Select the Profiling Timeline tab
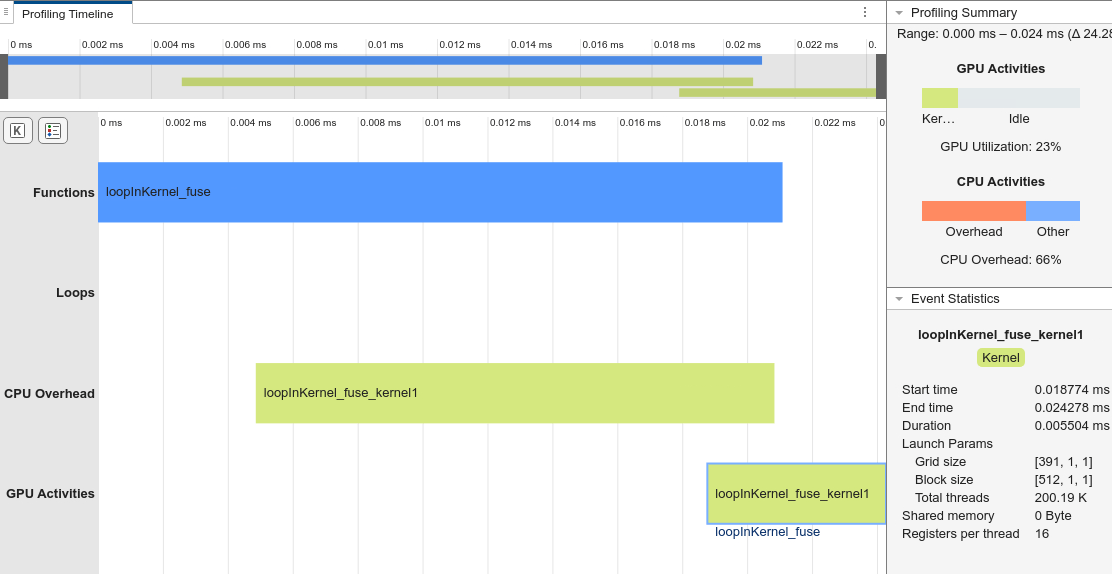The height and width of the screenshot is (574, 1112). pyautogui.click(x=67, y=14)
